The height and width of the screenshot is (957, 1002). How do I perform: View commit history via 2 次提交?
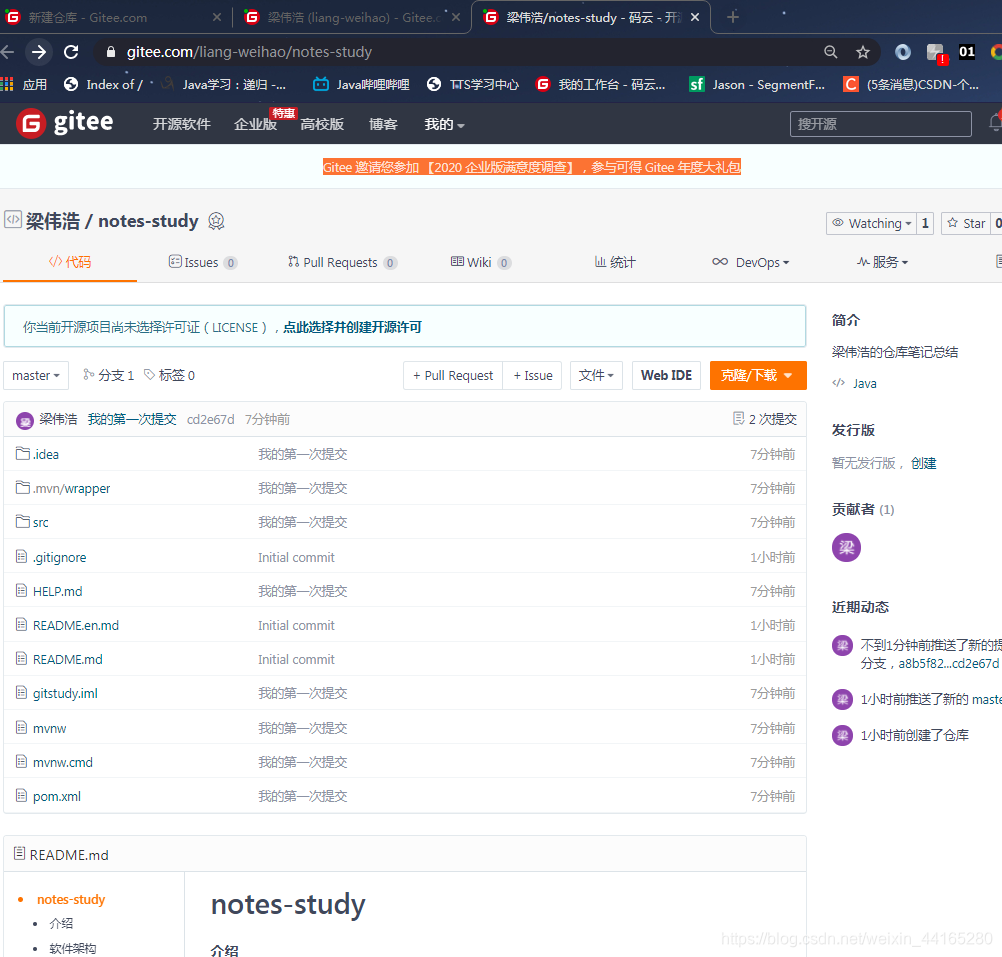pyautogui.click(x=765, y=418)
